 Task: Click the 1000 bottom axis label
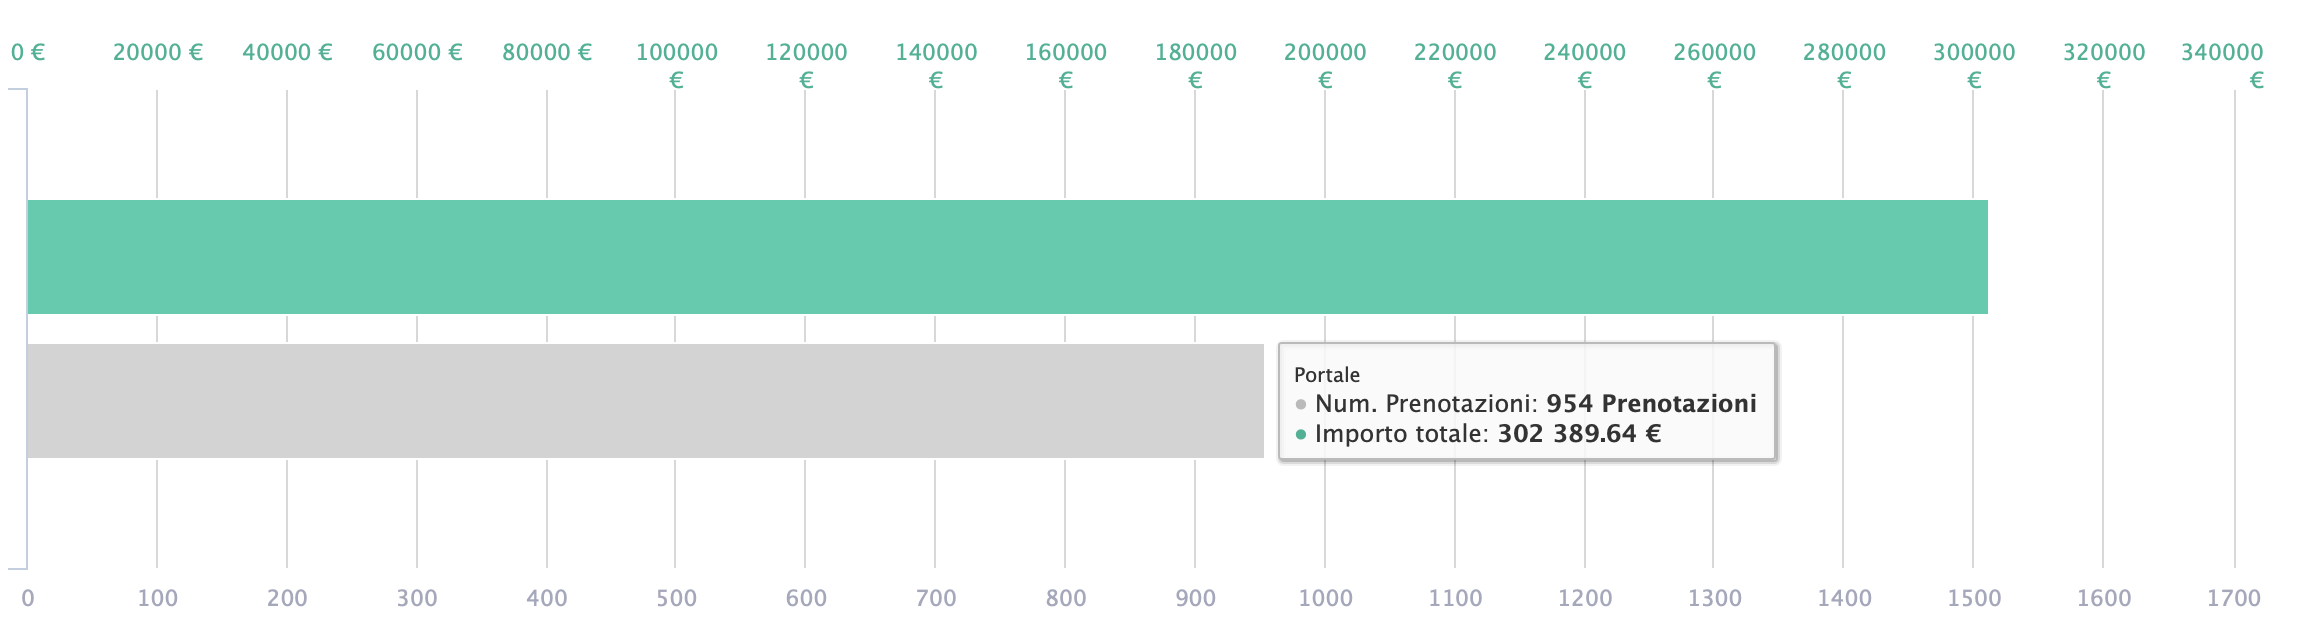tap(1325, 598)
